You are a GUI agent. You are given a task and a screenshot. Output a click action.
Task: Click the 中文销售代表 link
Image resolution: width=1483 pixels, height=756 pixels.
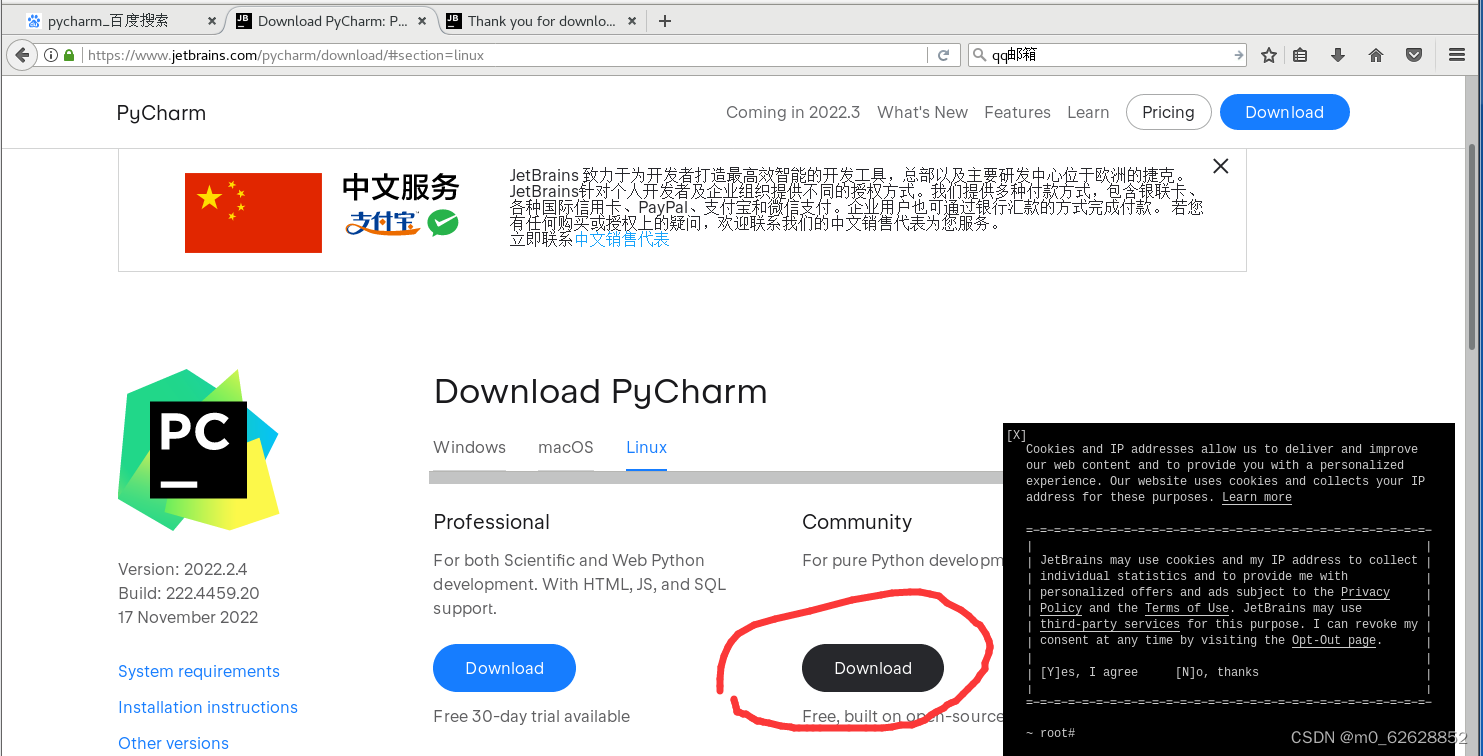pos(622,240)
